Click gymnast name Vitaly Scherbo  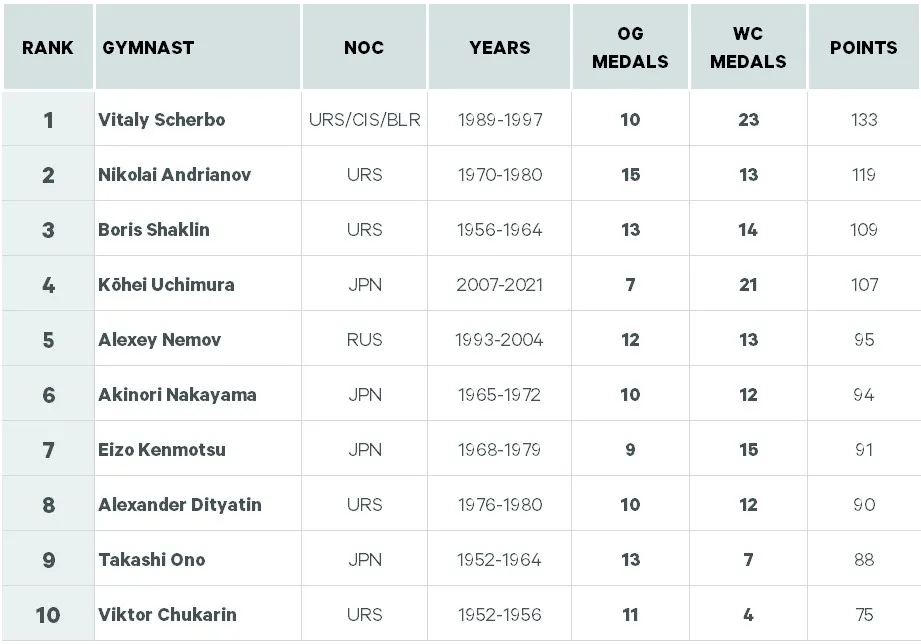point(162,120)
